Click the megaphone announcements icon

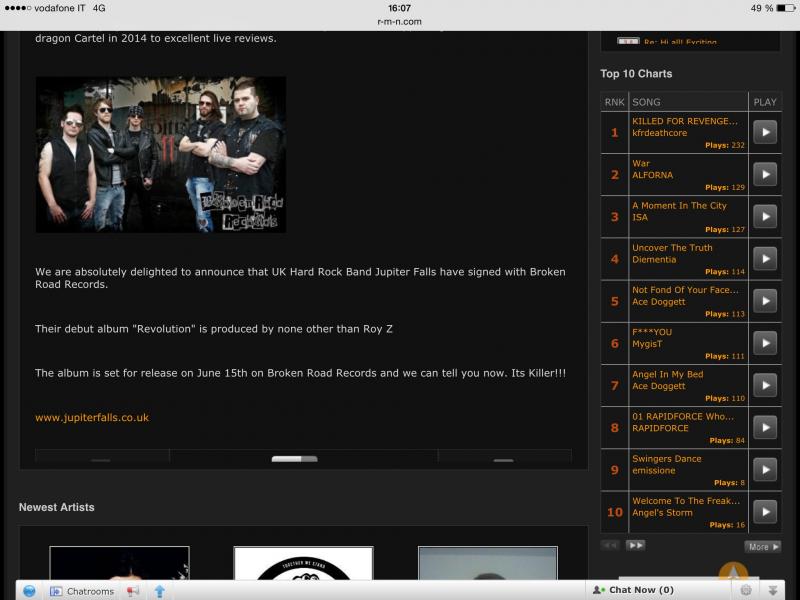pos(133,591)
